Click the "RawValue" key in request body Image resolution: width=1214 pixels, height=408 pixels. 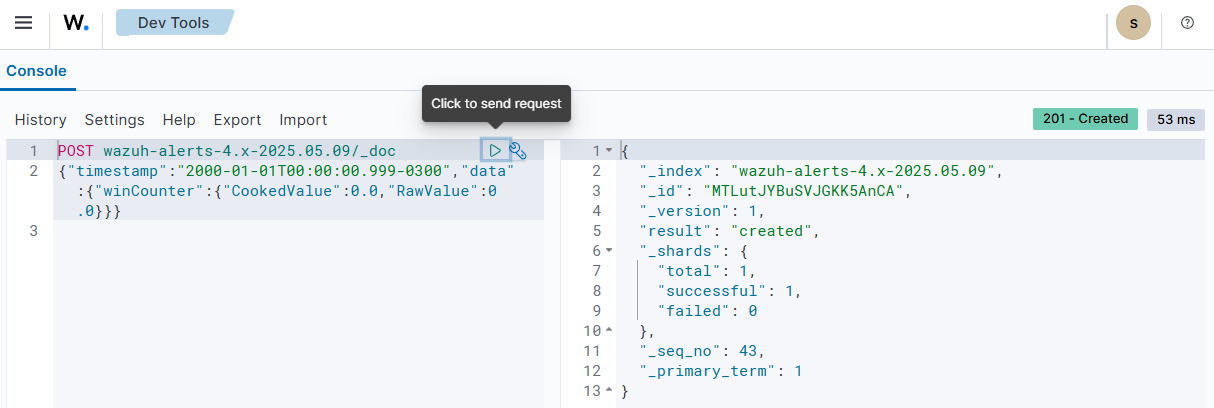click(432, 191)
